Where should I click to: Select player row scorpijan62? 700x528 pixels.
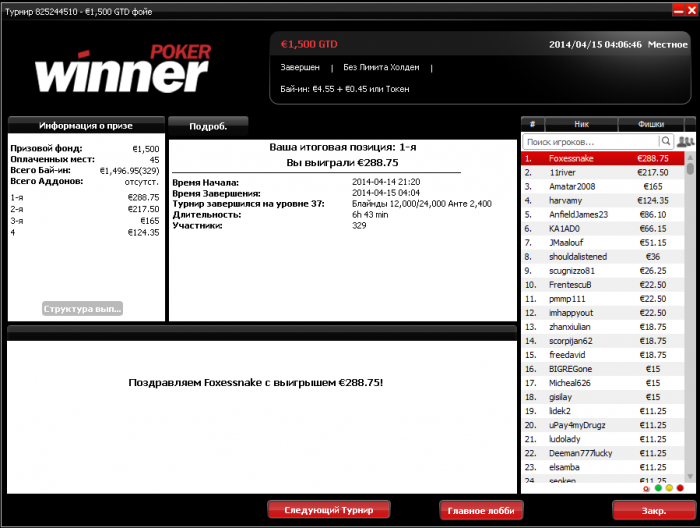[x=603, y=341]
